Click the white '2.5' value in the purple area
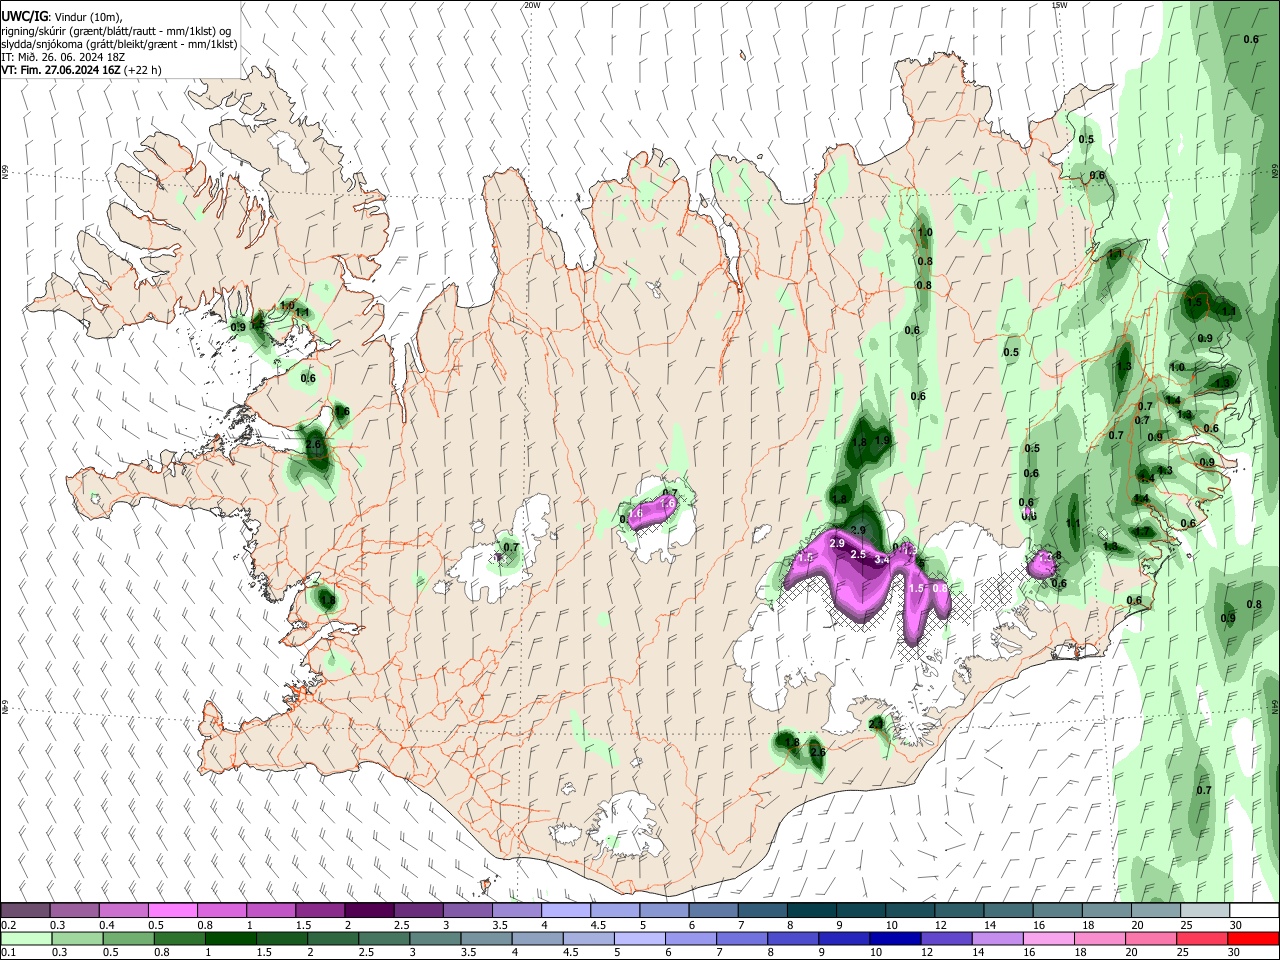The height and width of the screenshot is (960, 1280). click(857, 554)
